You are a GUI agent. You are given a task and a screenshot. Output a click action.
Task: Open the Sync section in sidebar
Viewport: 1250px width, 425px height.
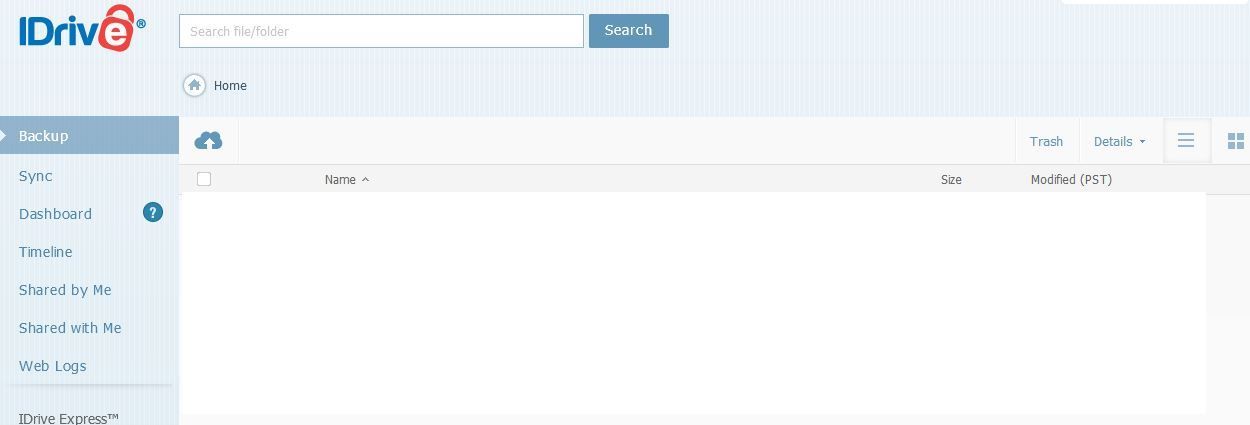(x=36, y=176)
